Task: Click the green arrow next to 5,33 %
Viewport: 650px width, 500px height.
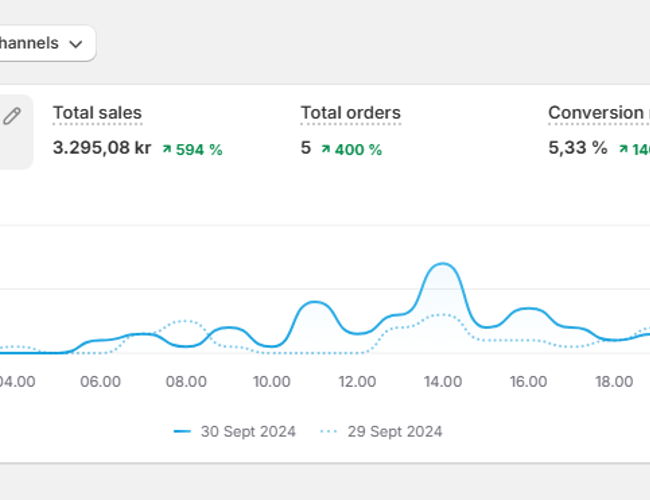Action: coord(623,149)
